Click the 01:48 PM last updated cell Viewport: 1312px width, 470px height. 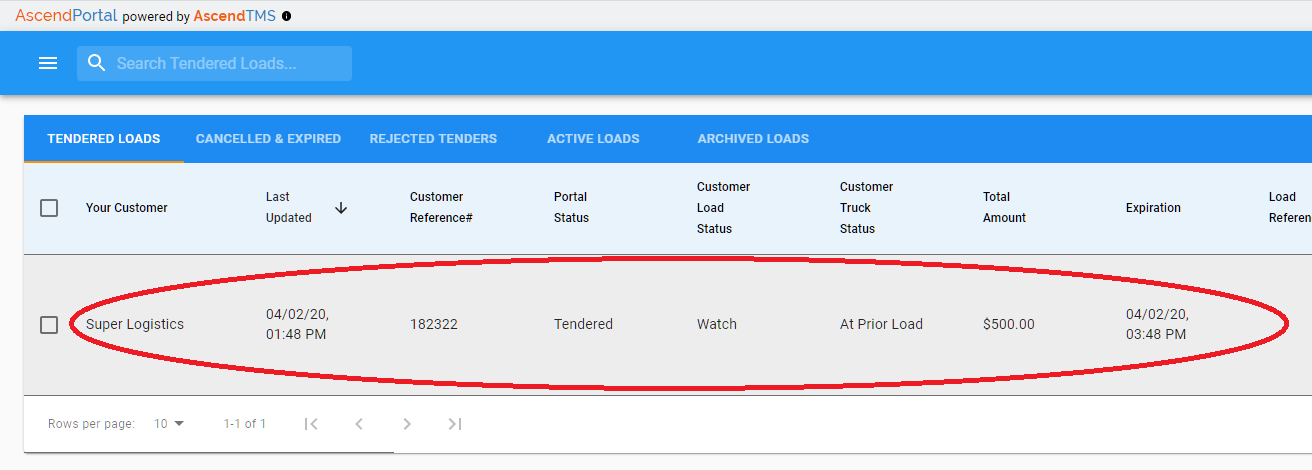pyautogui.click(x=297, y=324)
